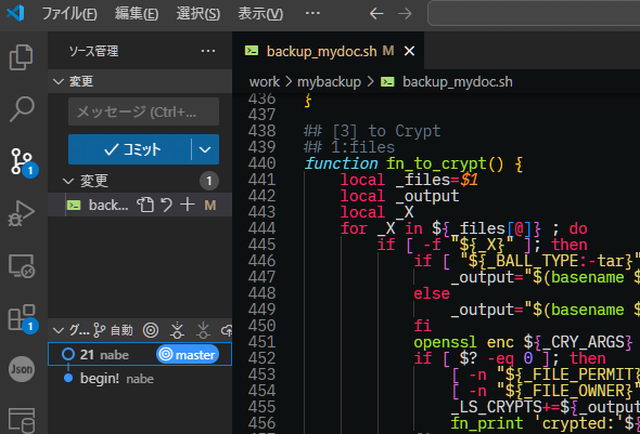
Task: Open the ファイル(F) menu
Action: (70, 14)
